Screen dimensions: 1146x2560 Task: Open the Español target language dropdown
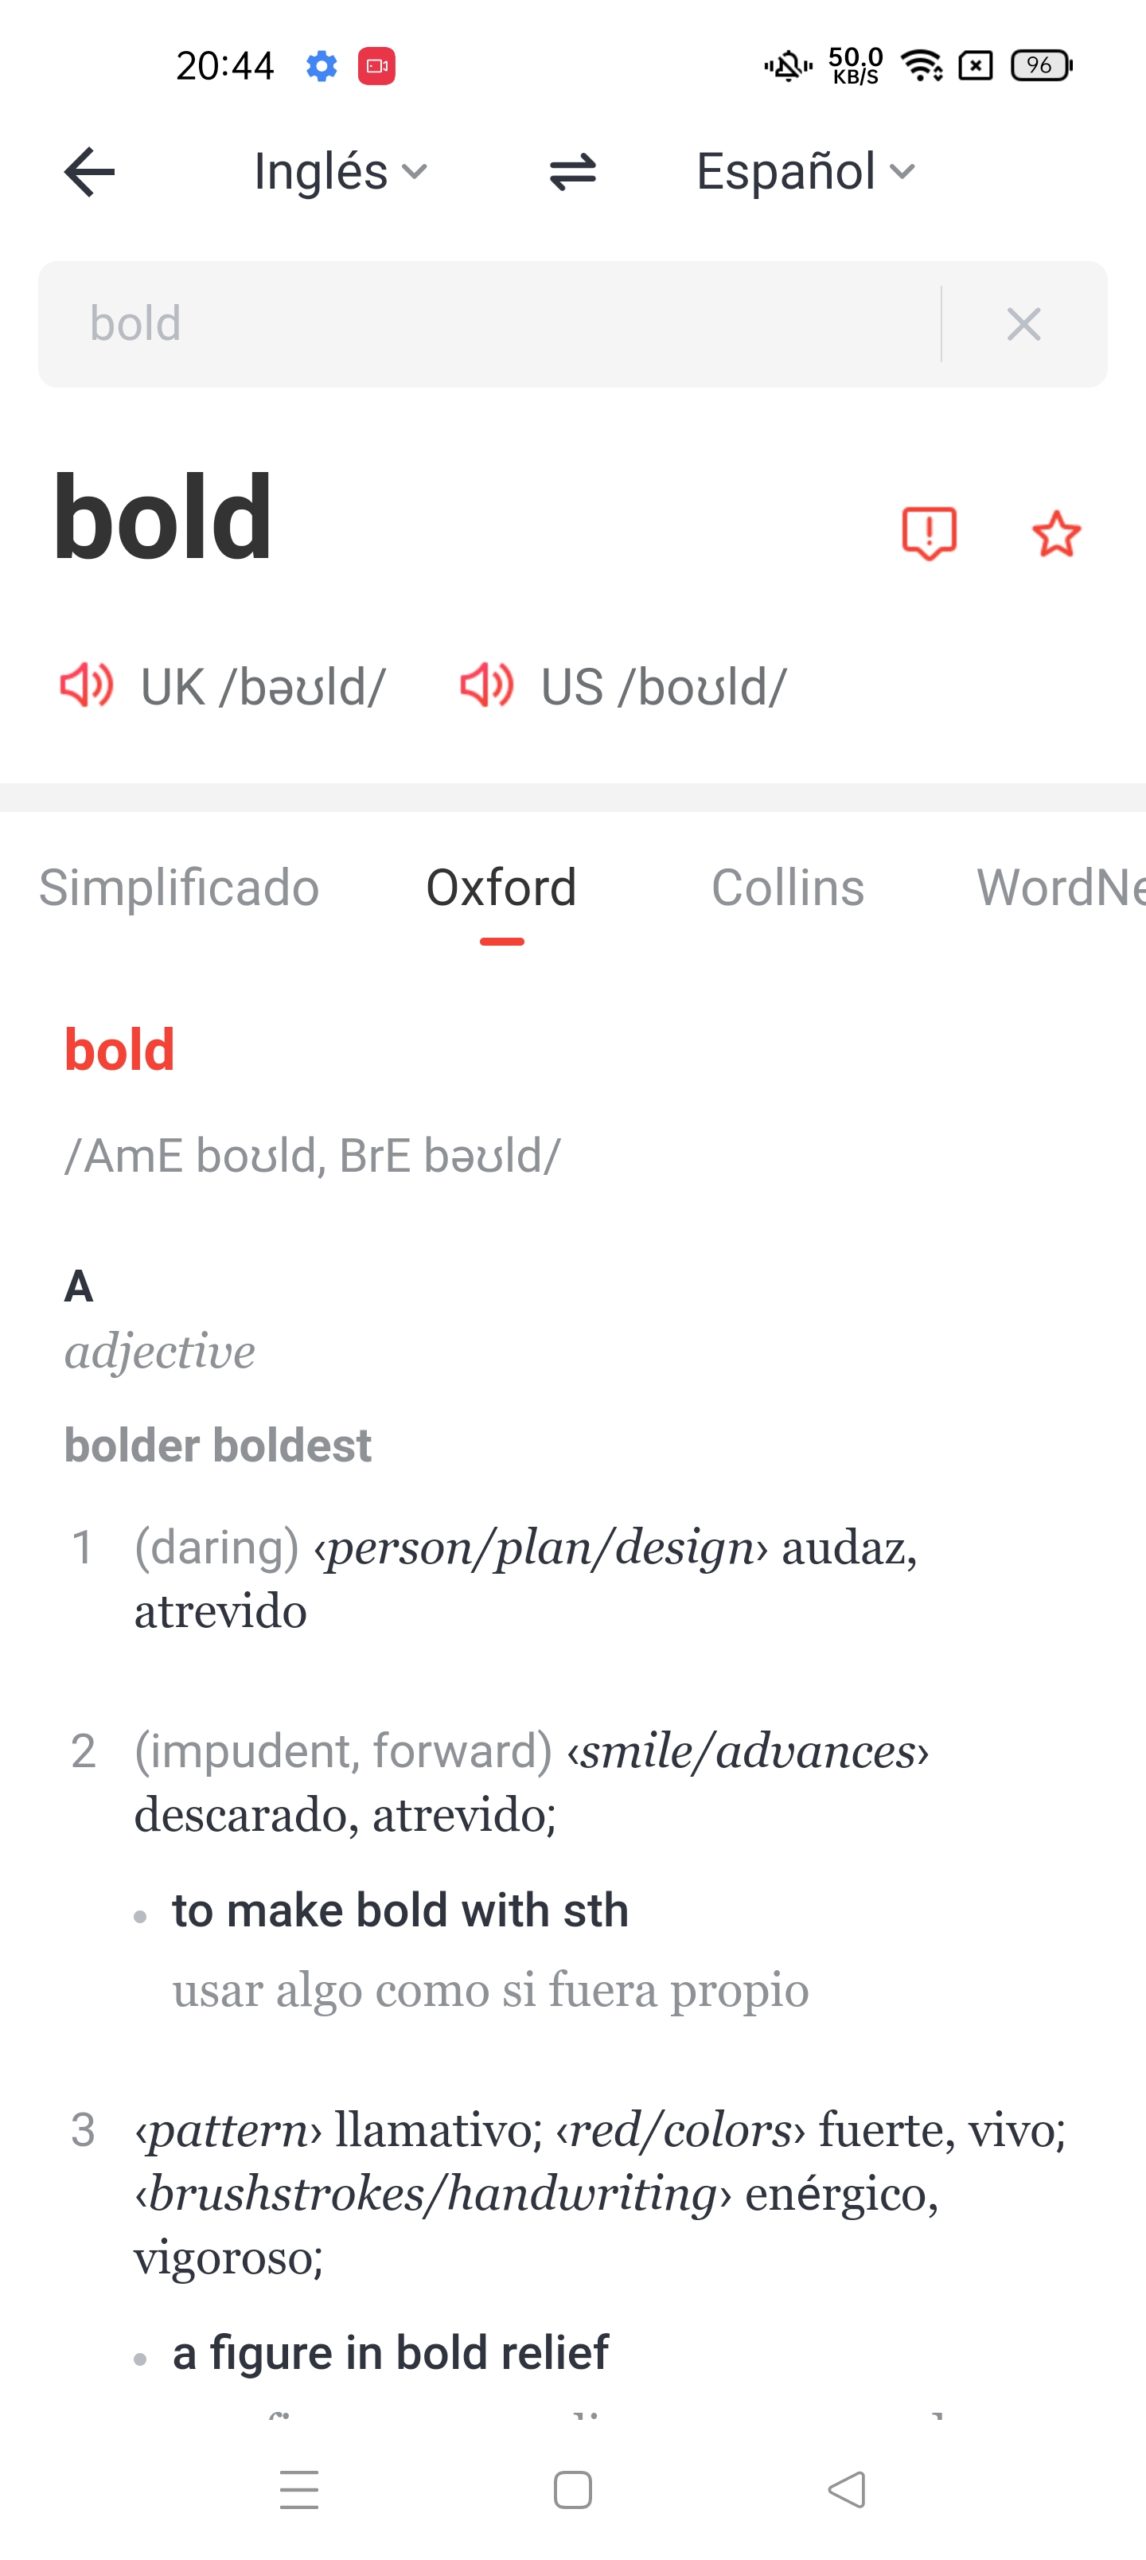(805, 172)
